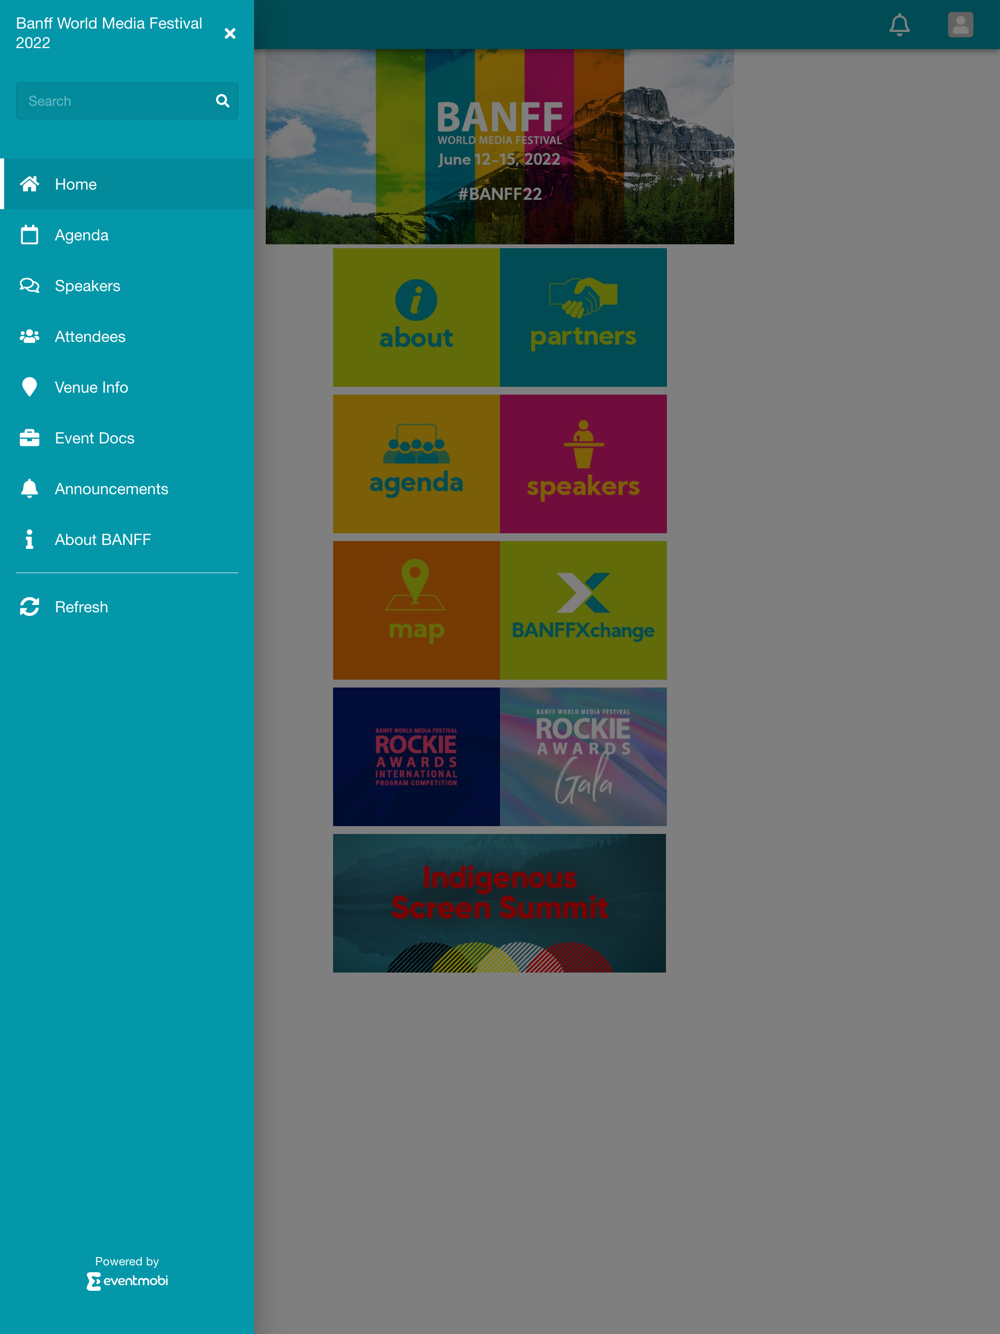Screen dimensions: 1000x1334
Task: Click the Refresh arrows icon
Action: (x=30, y=607)
